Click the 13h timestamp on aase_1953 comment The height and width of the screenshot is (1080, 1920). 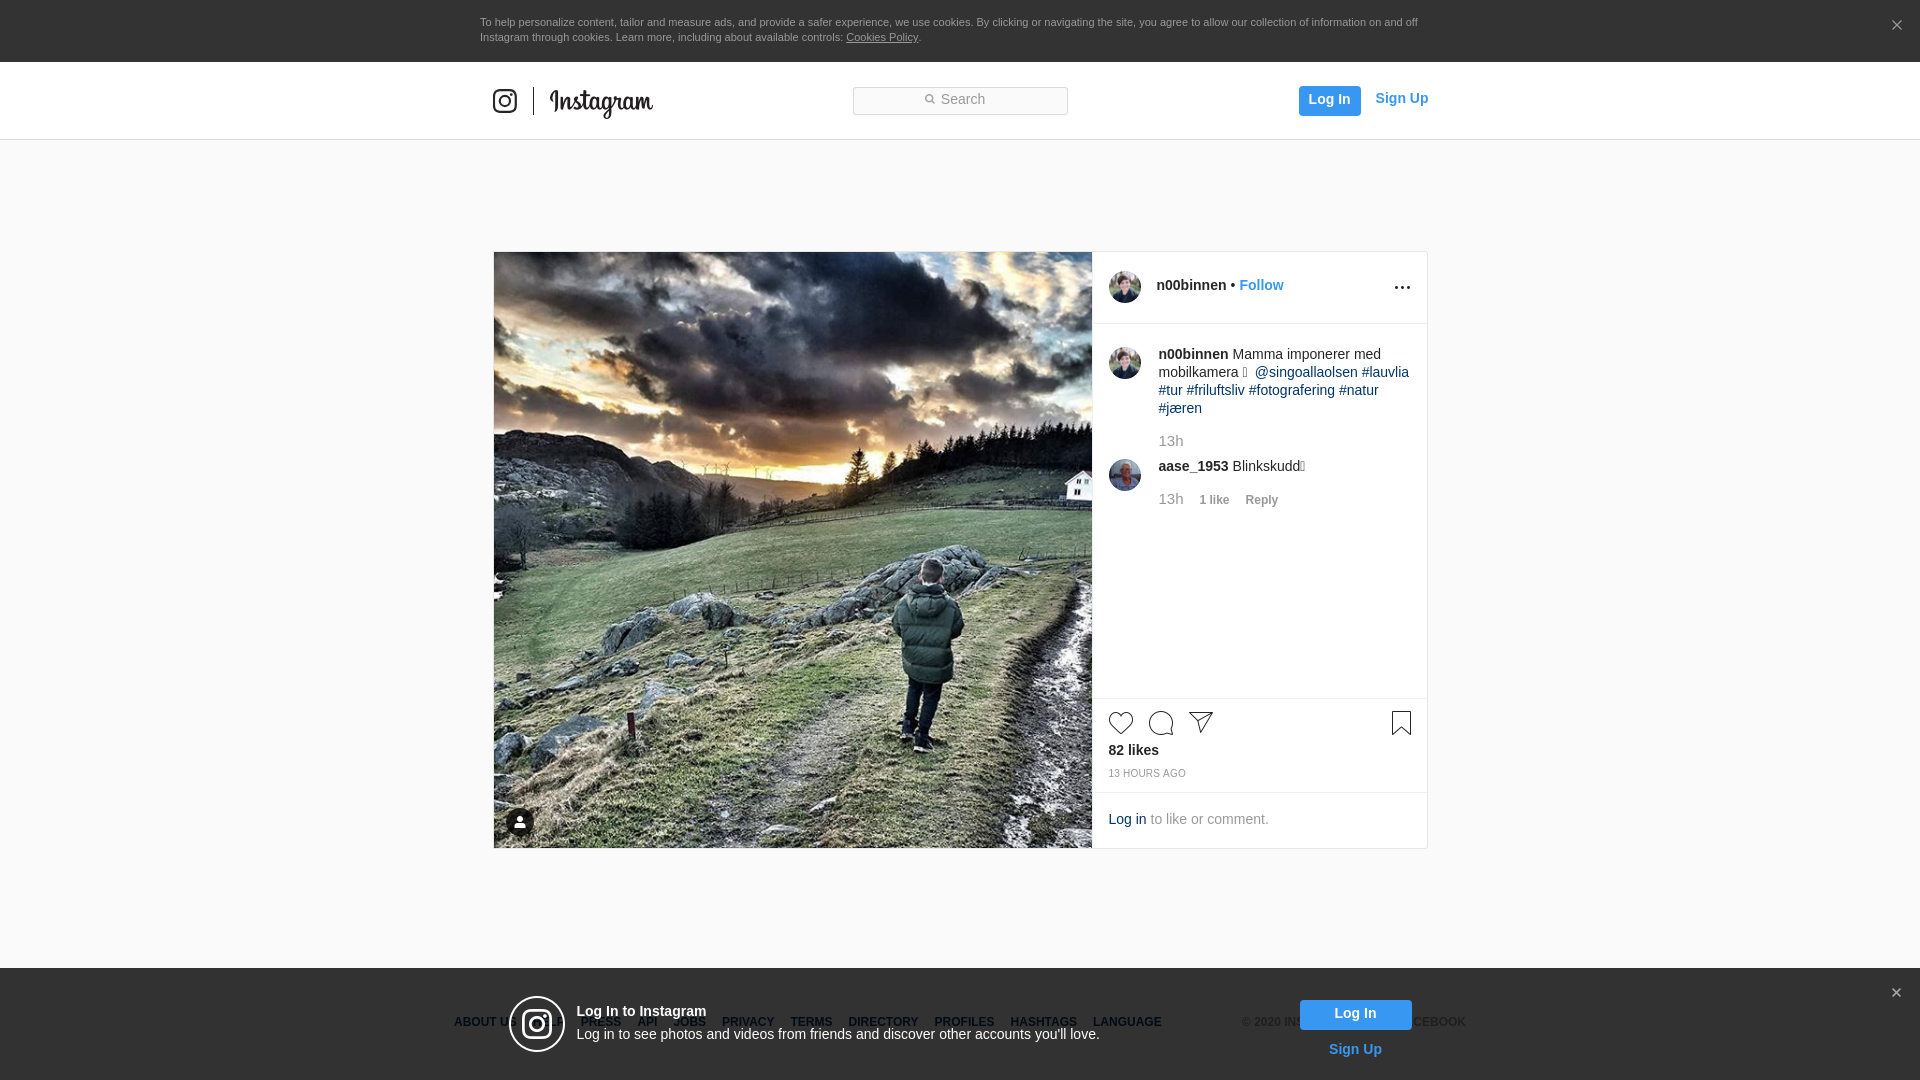point(1171,499)
